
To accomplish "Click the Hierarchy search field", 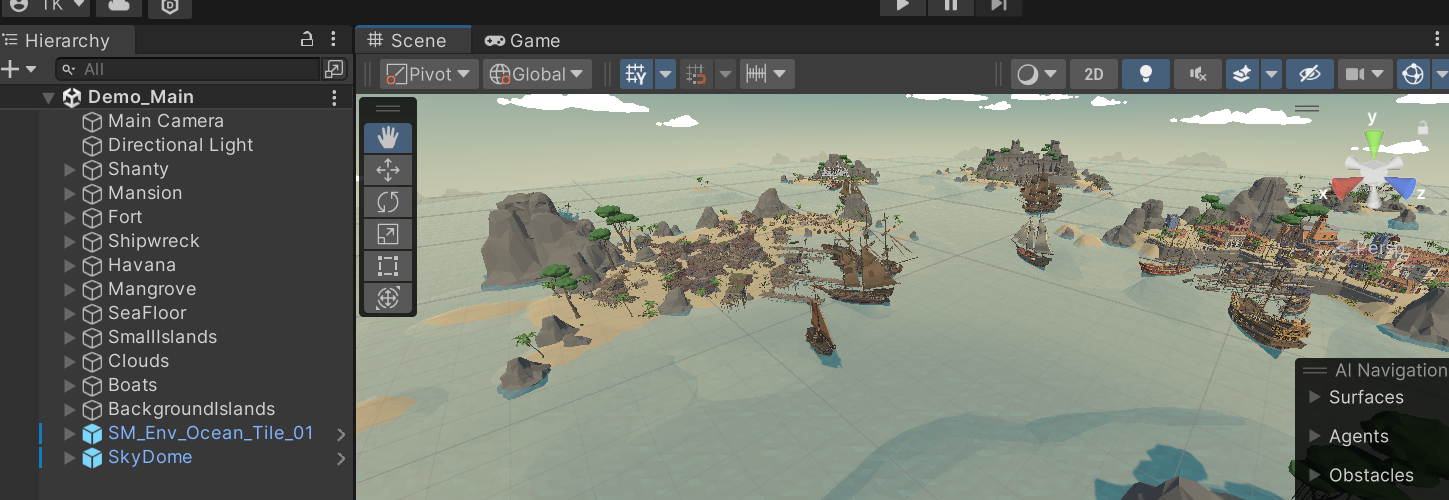I will point(189,69).
